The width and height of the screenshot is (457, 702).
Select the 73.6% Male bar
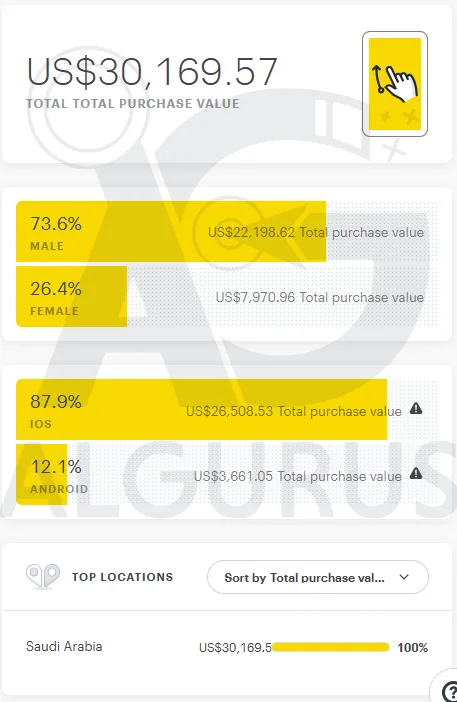[x=171, y=231]
